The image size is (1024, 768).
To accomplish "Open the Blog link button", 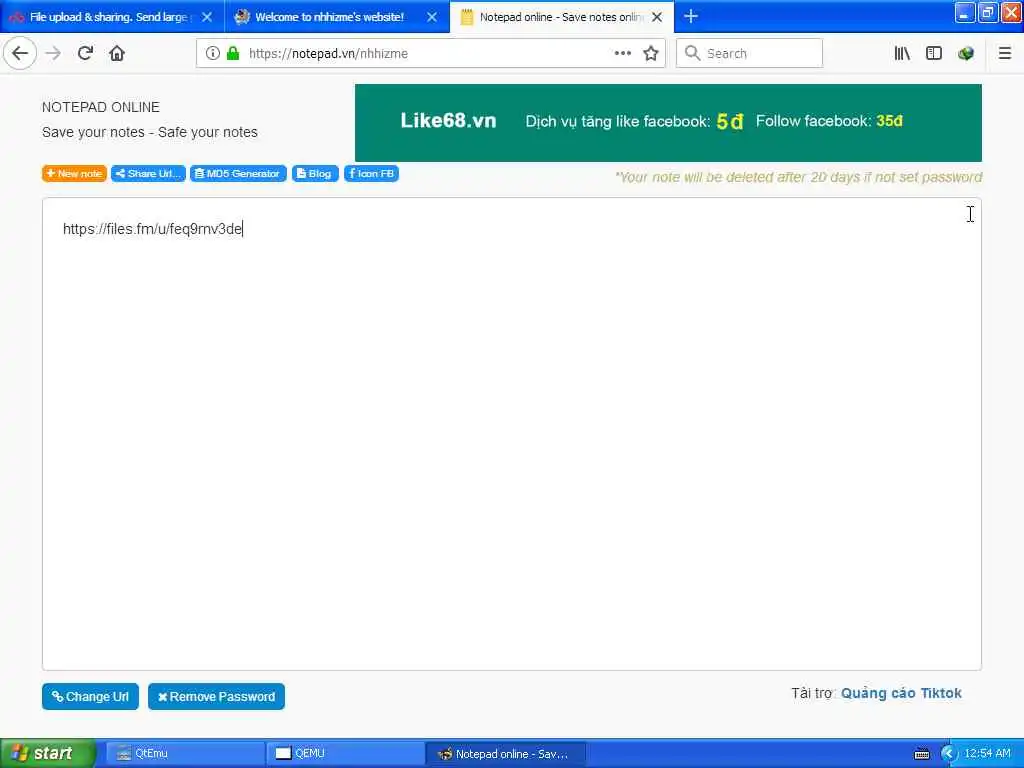I will (315, 173).
